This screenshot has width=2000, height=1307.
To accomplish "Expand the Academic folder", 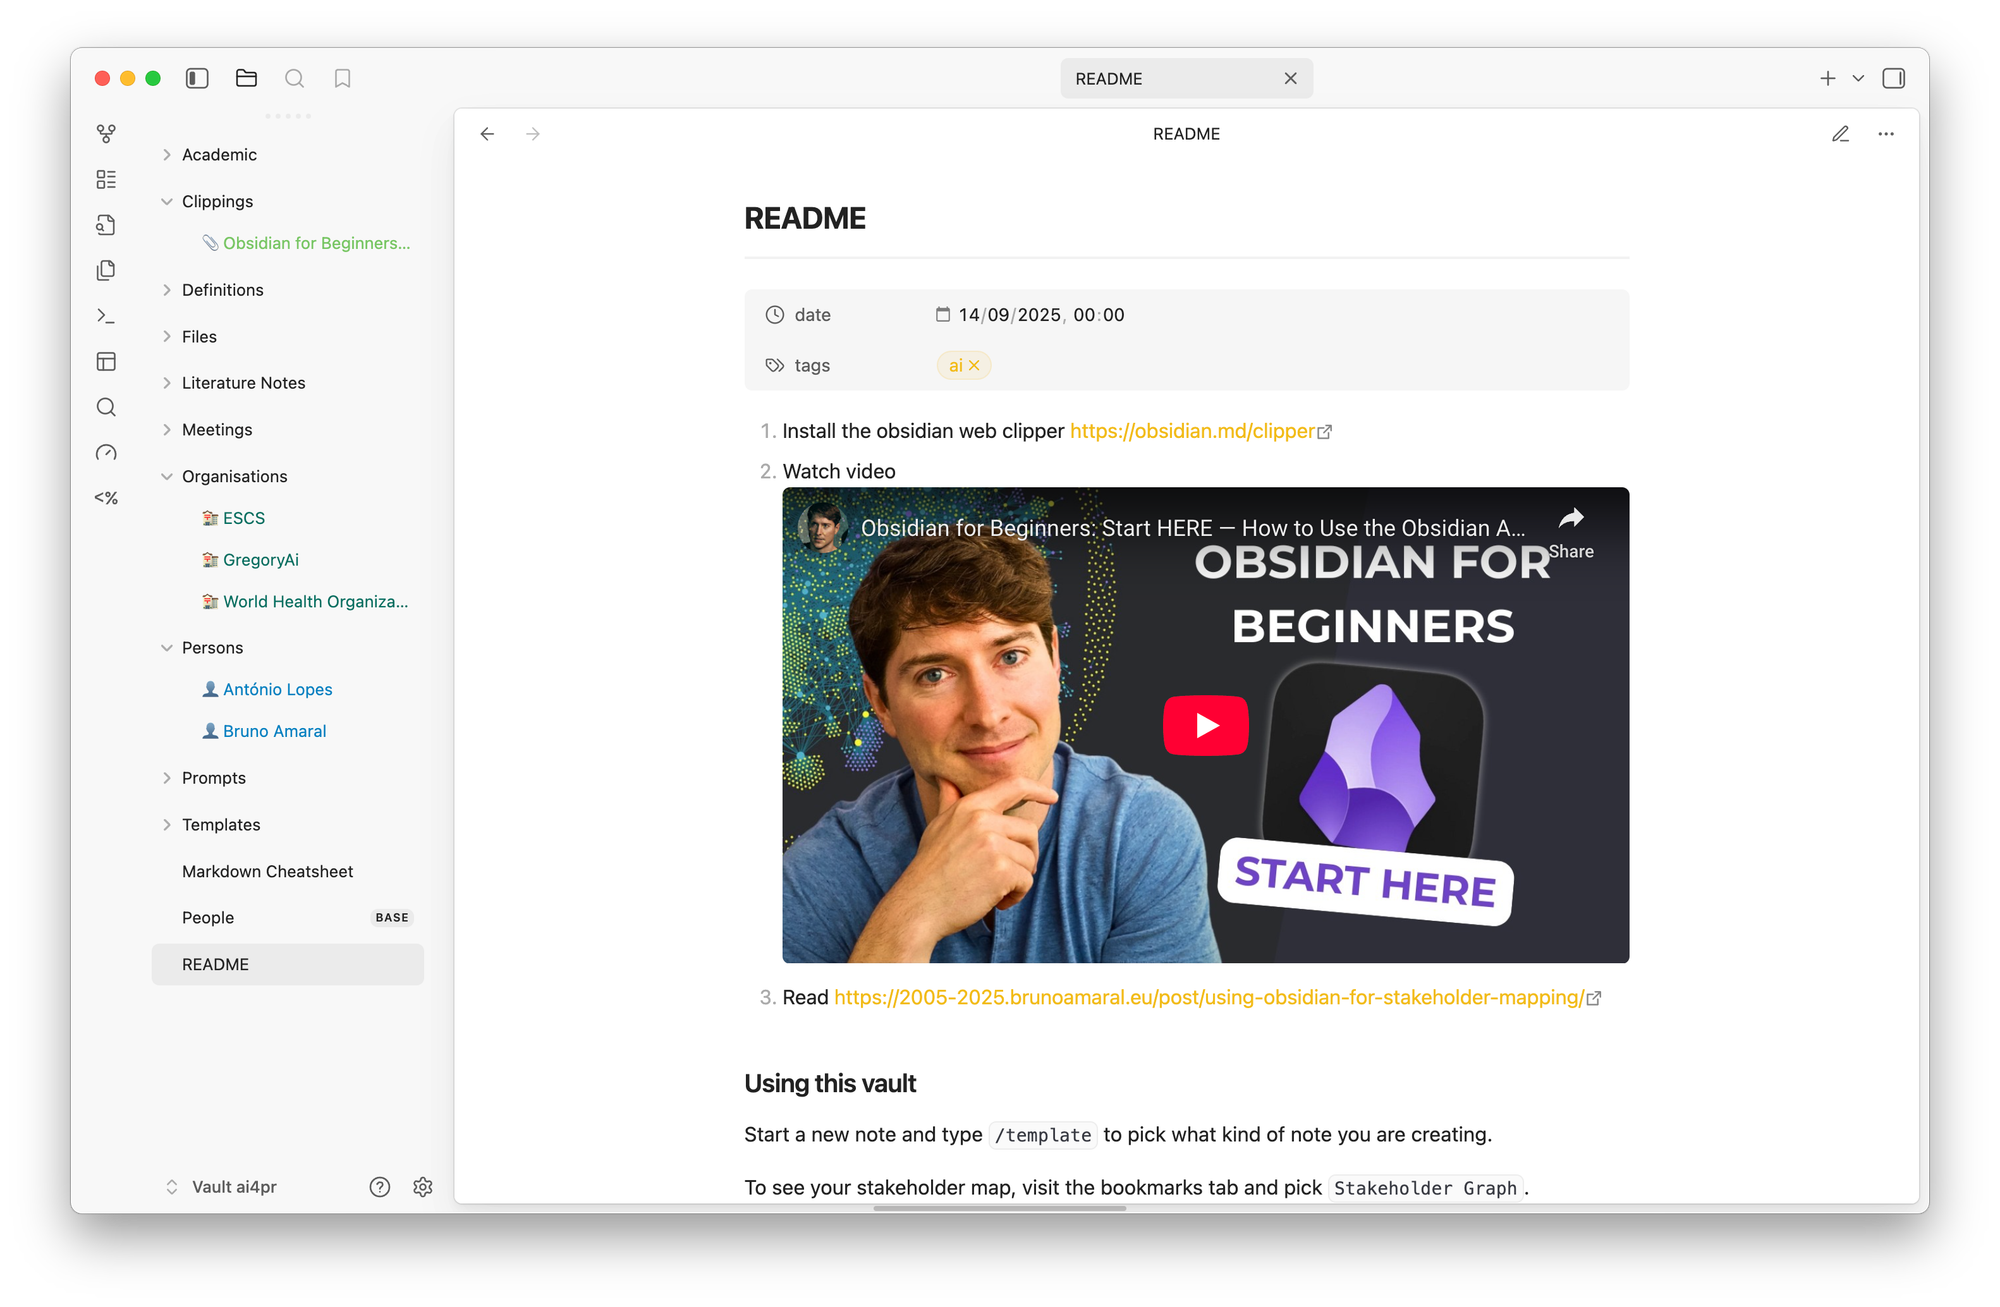I will [219, 155].
